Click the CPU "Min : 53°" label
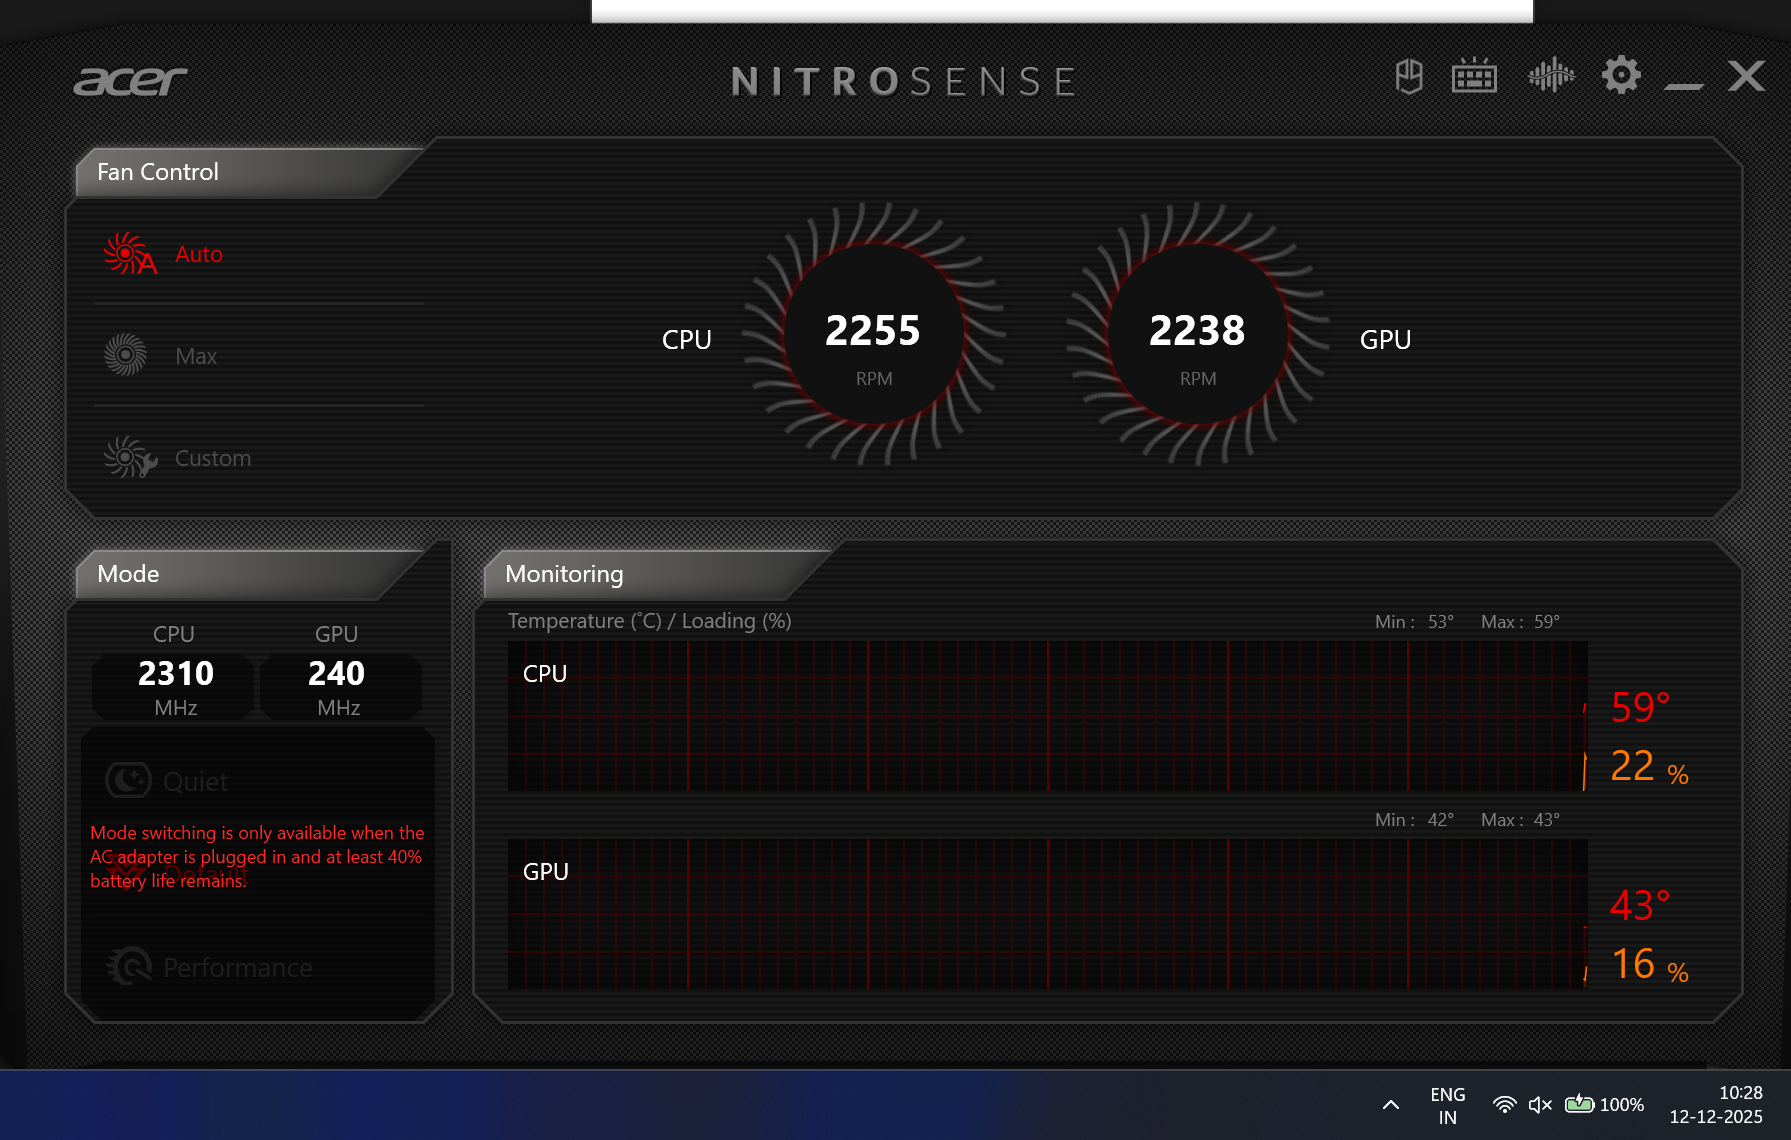Screen dimensions: 1791x1140 pos(1414,622)
